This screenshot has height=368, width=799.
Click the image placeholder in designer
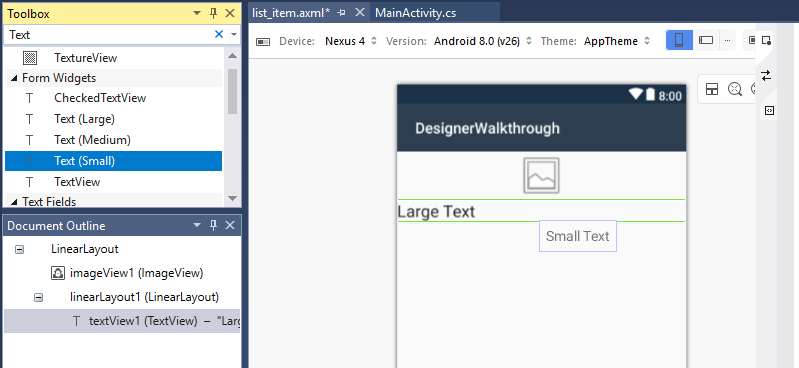click(x=541, y=175)
